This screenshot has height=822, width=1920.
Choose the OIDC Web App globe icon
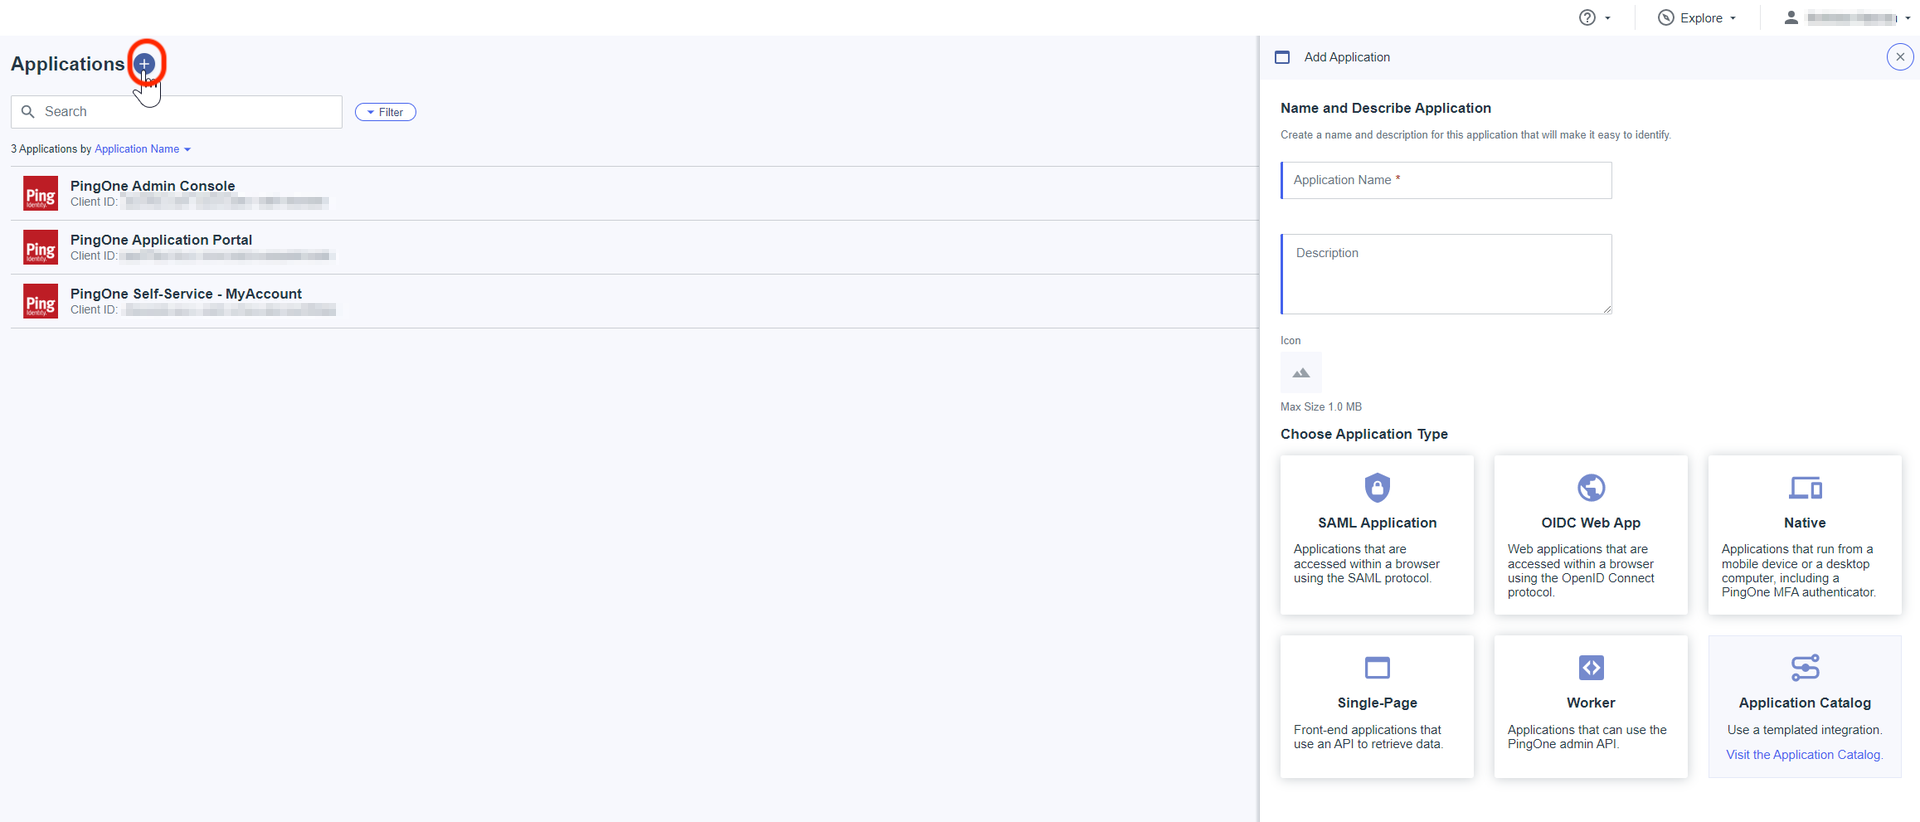coord(1590,488)
